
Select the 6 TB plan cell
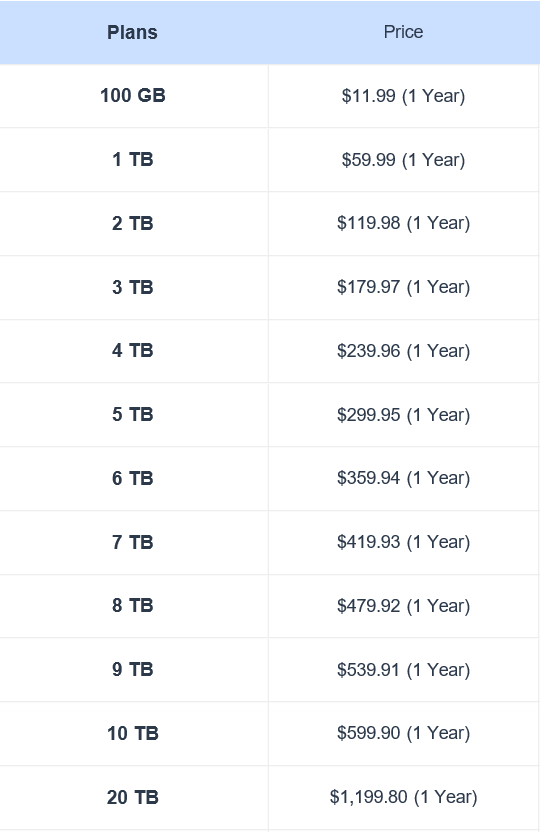click(133, 478)
